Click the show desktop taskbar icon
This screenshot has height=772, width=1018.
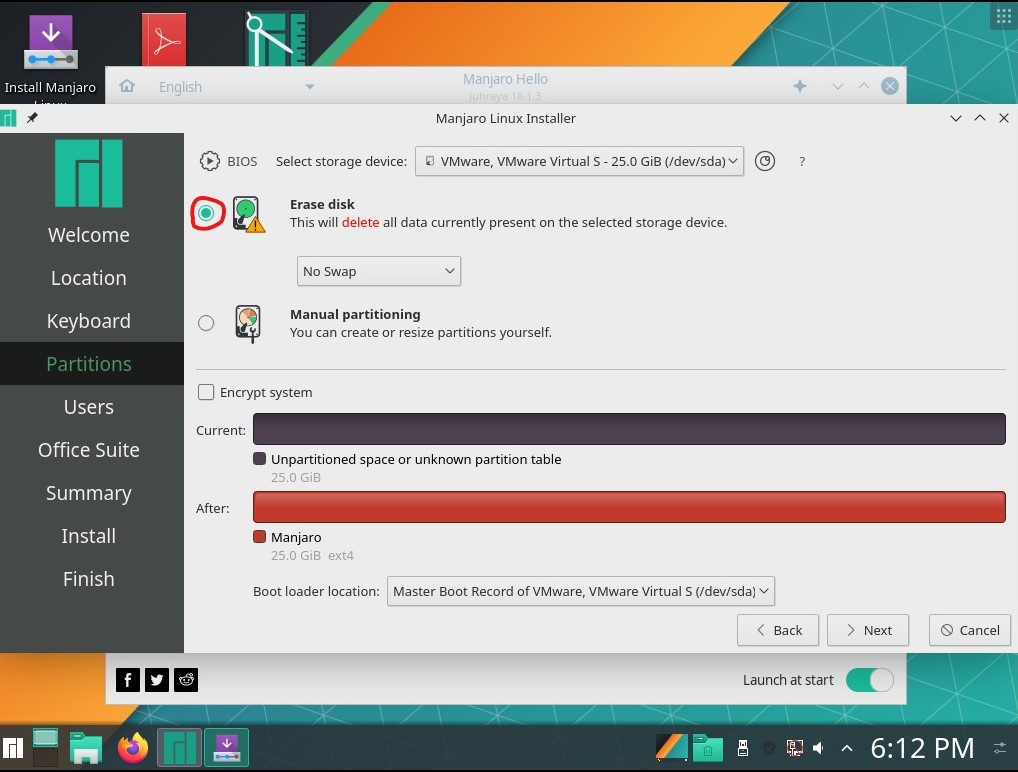pos(45,748)
